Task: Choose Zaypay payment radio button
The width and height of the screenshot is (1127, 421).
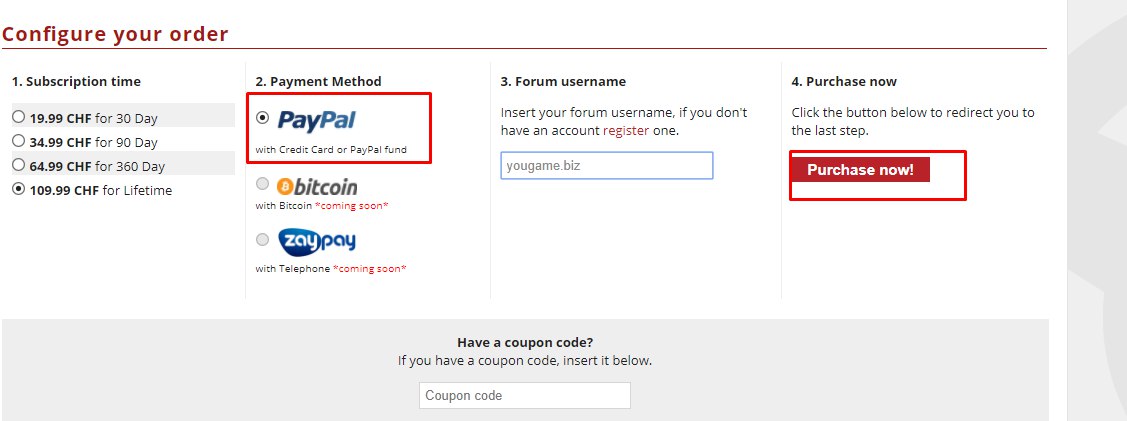Action: (263, 239)
